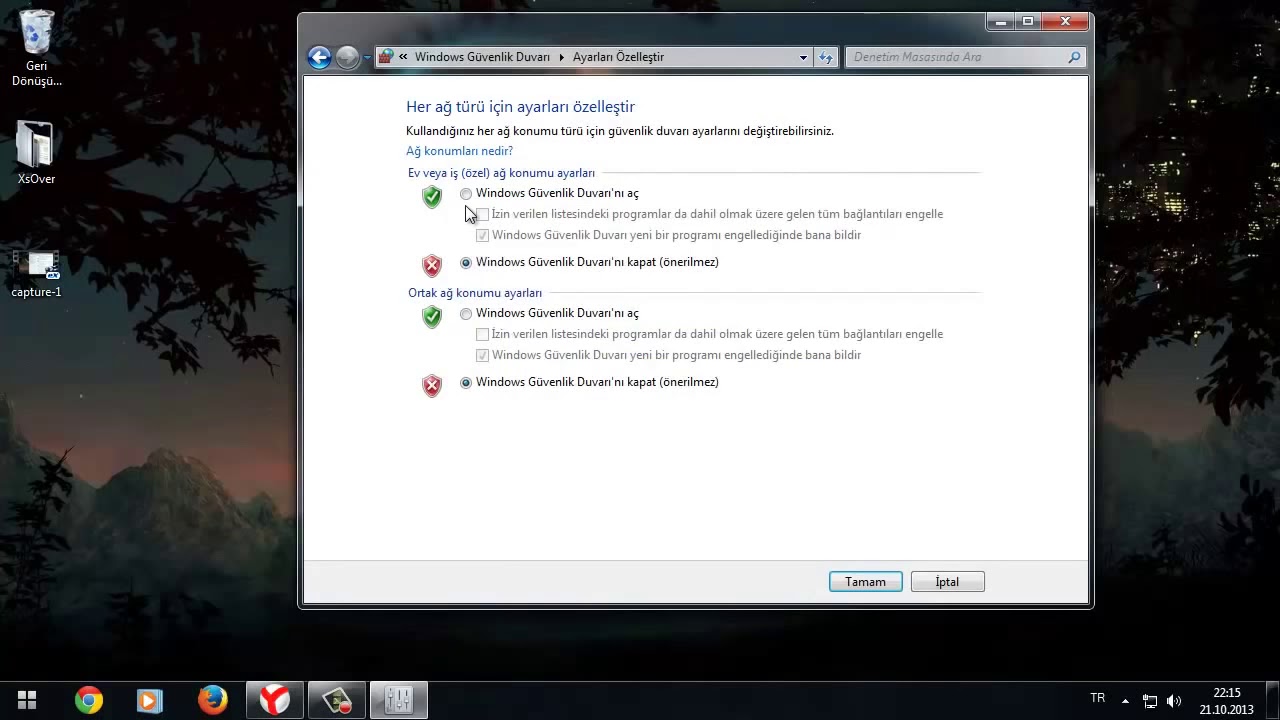Open the speaker icon in the system tray
Image resolution: width=1280 pixels, height=720 pixels.
pos(1174,697)
